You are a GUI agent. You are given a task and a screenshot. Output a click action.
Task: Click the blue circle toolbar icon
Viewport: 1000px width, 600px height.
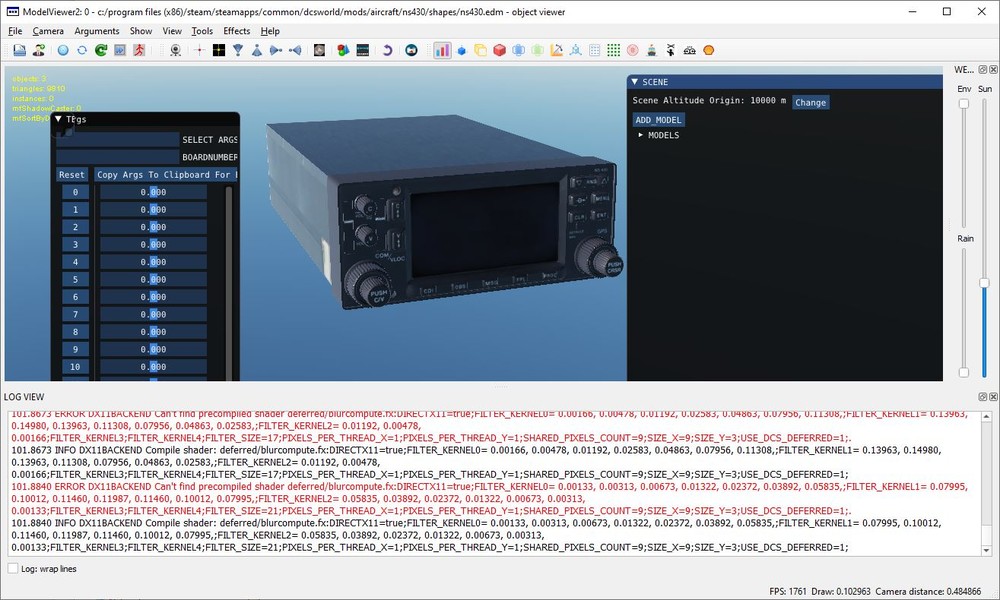(x=62, y=50)
